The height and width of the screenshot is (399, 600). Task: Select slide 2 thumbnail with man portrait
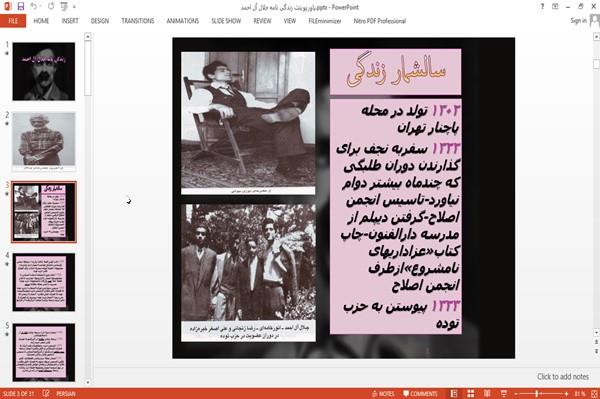[44, 141]
